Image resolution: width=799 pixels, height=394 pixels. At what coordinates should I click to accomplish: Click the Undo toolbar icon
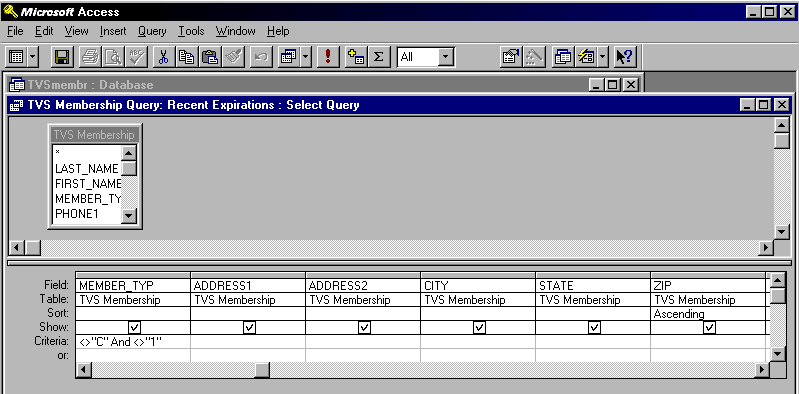tap(261, 57)
